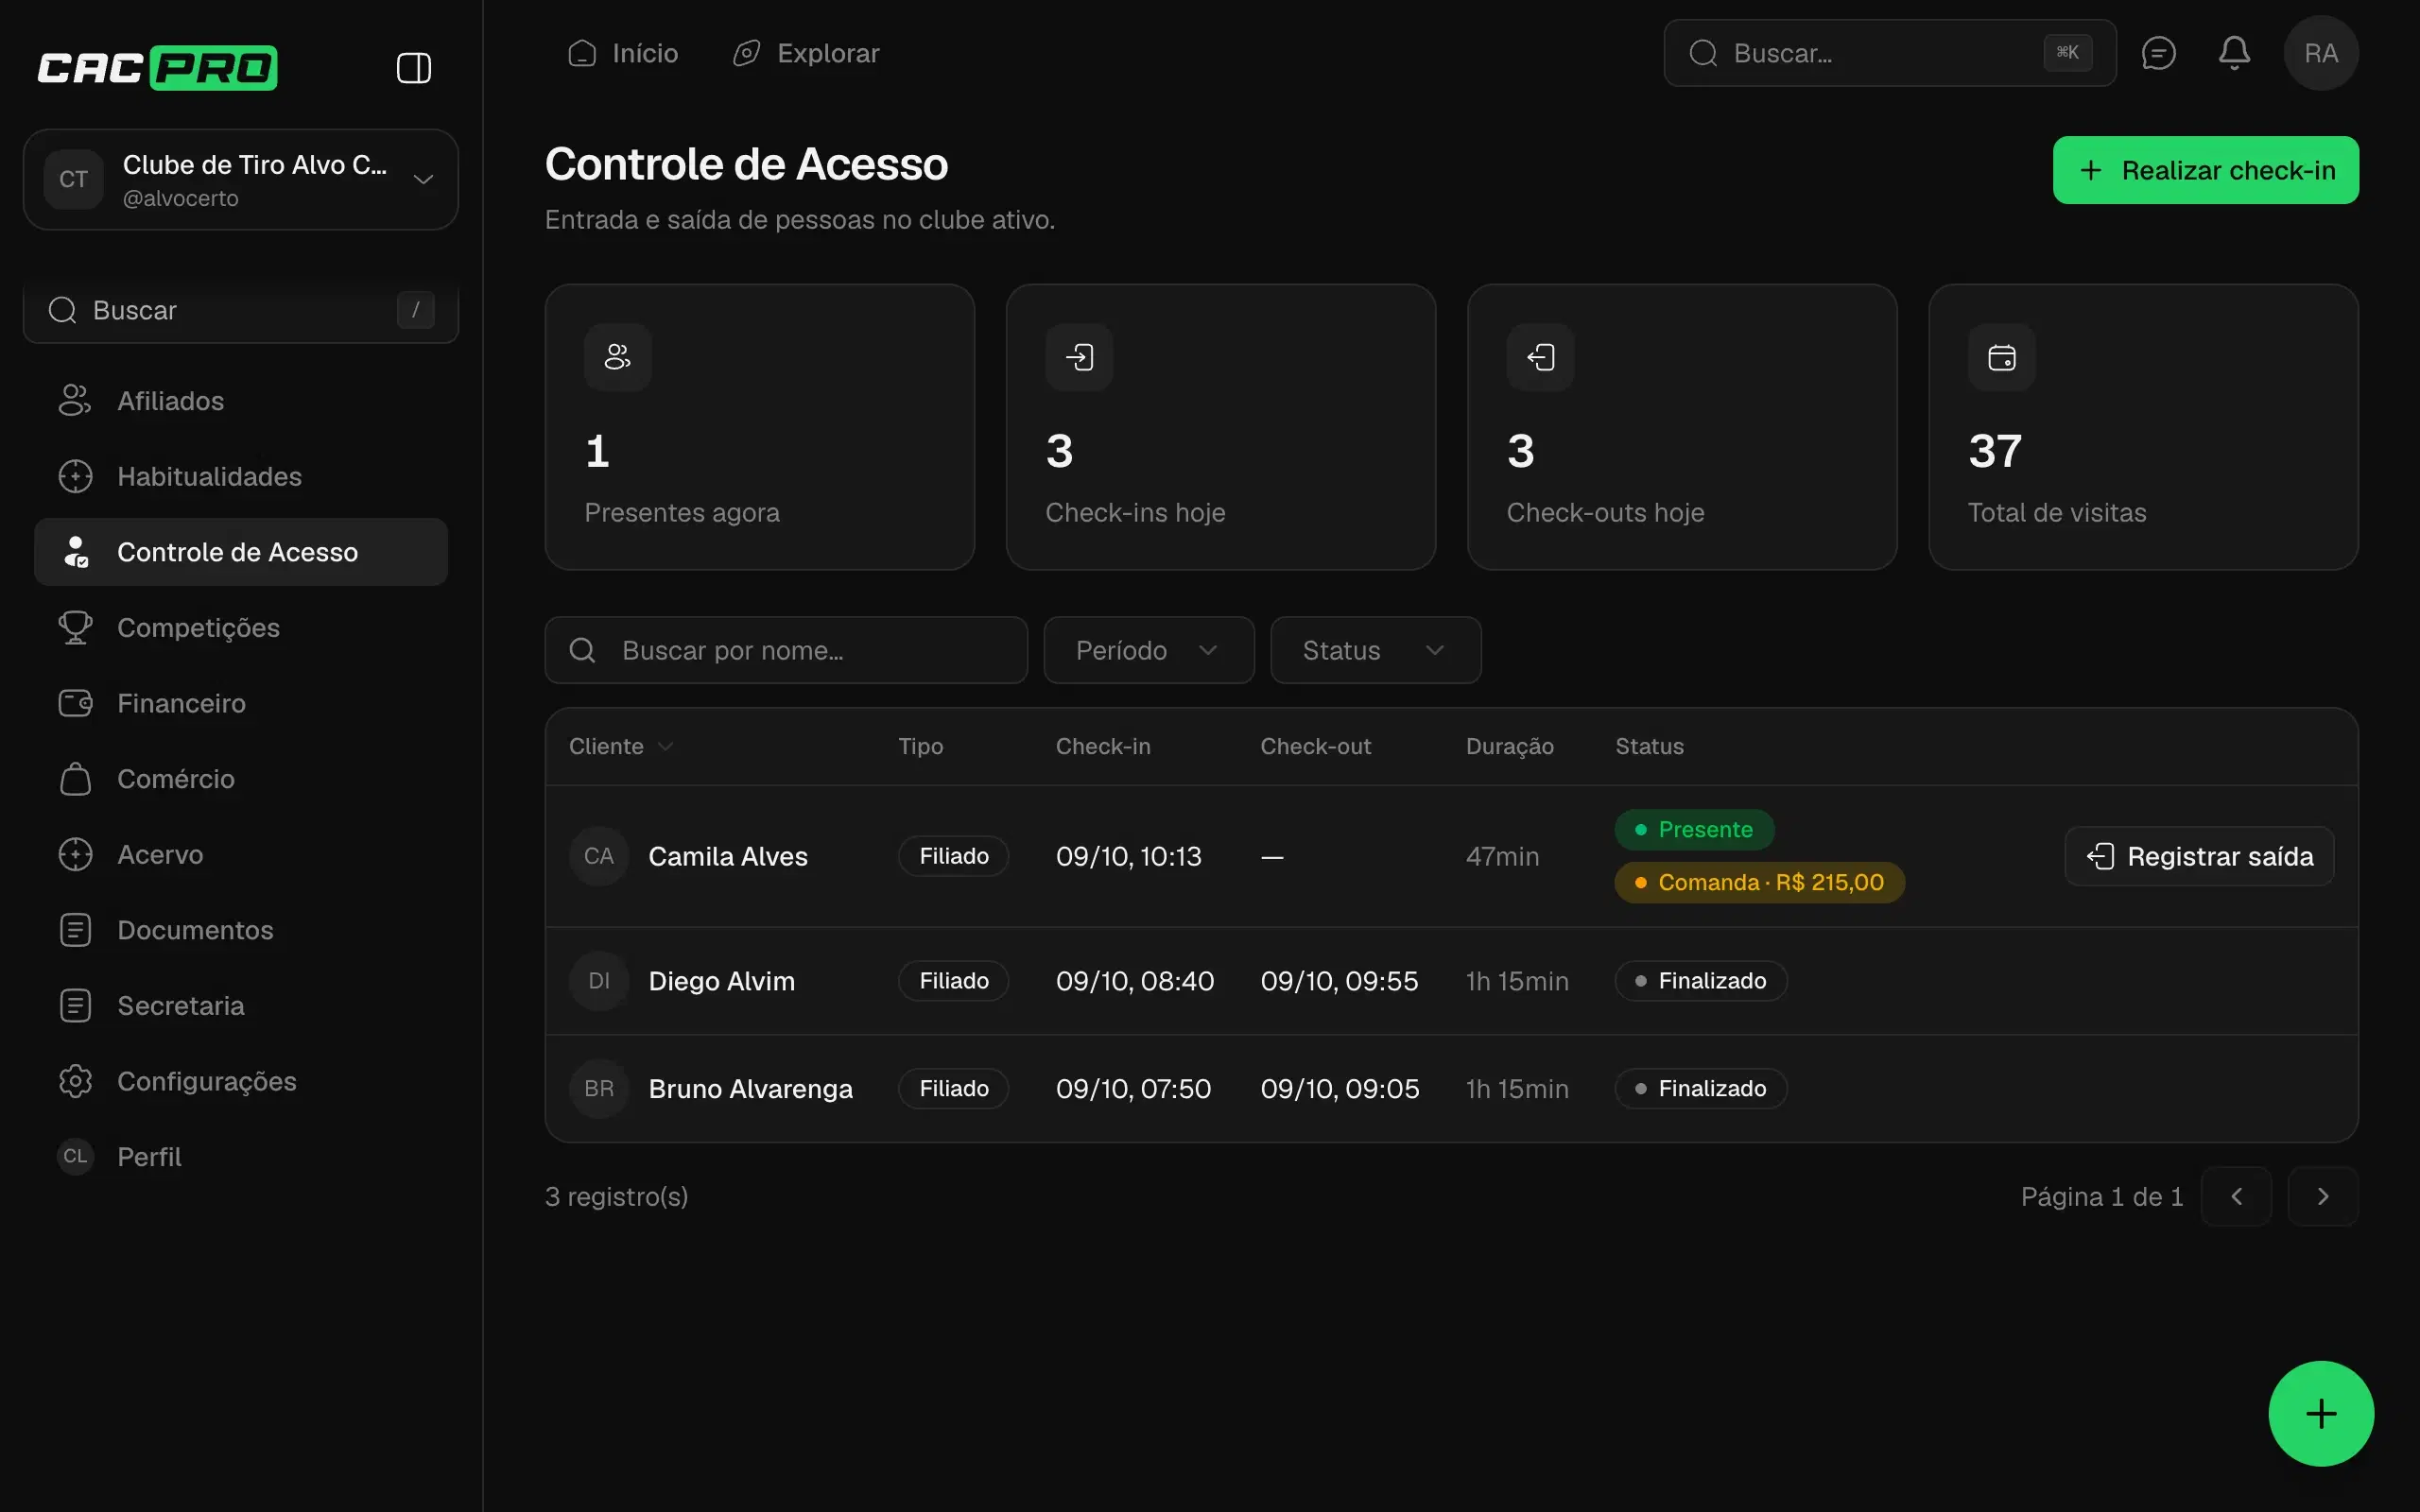Open the chat messages icon
The width and height of the screenshot is (2420, 1512).
(x=2158, y=53)
